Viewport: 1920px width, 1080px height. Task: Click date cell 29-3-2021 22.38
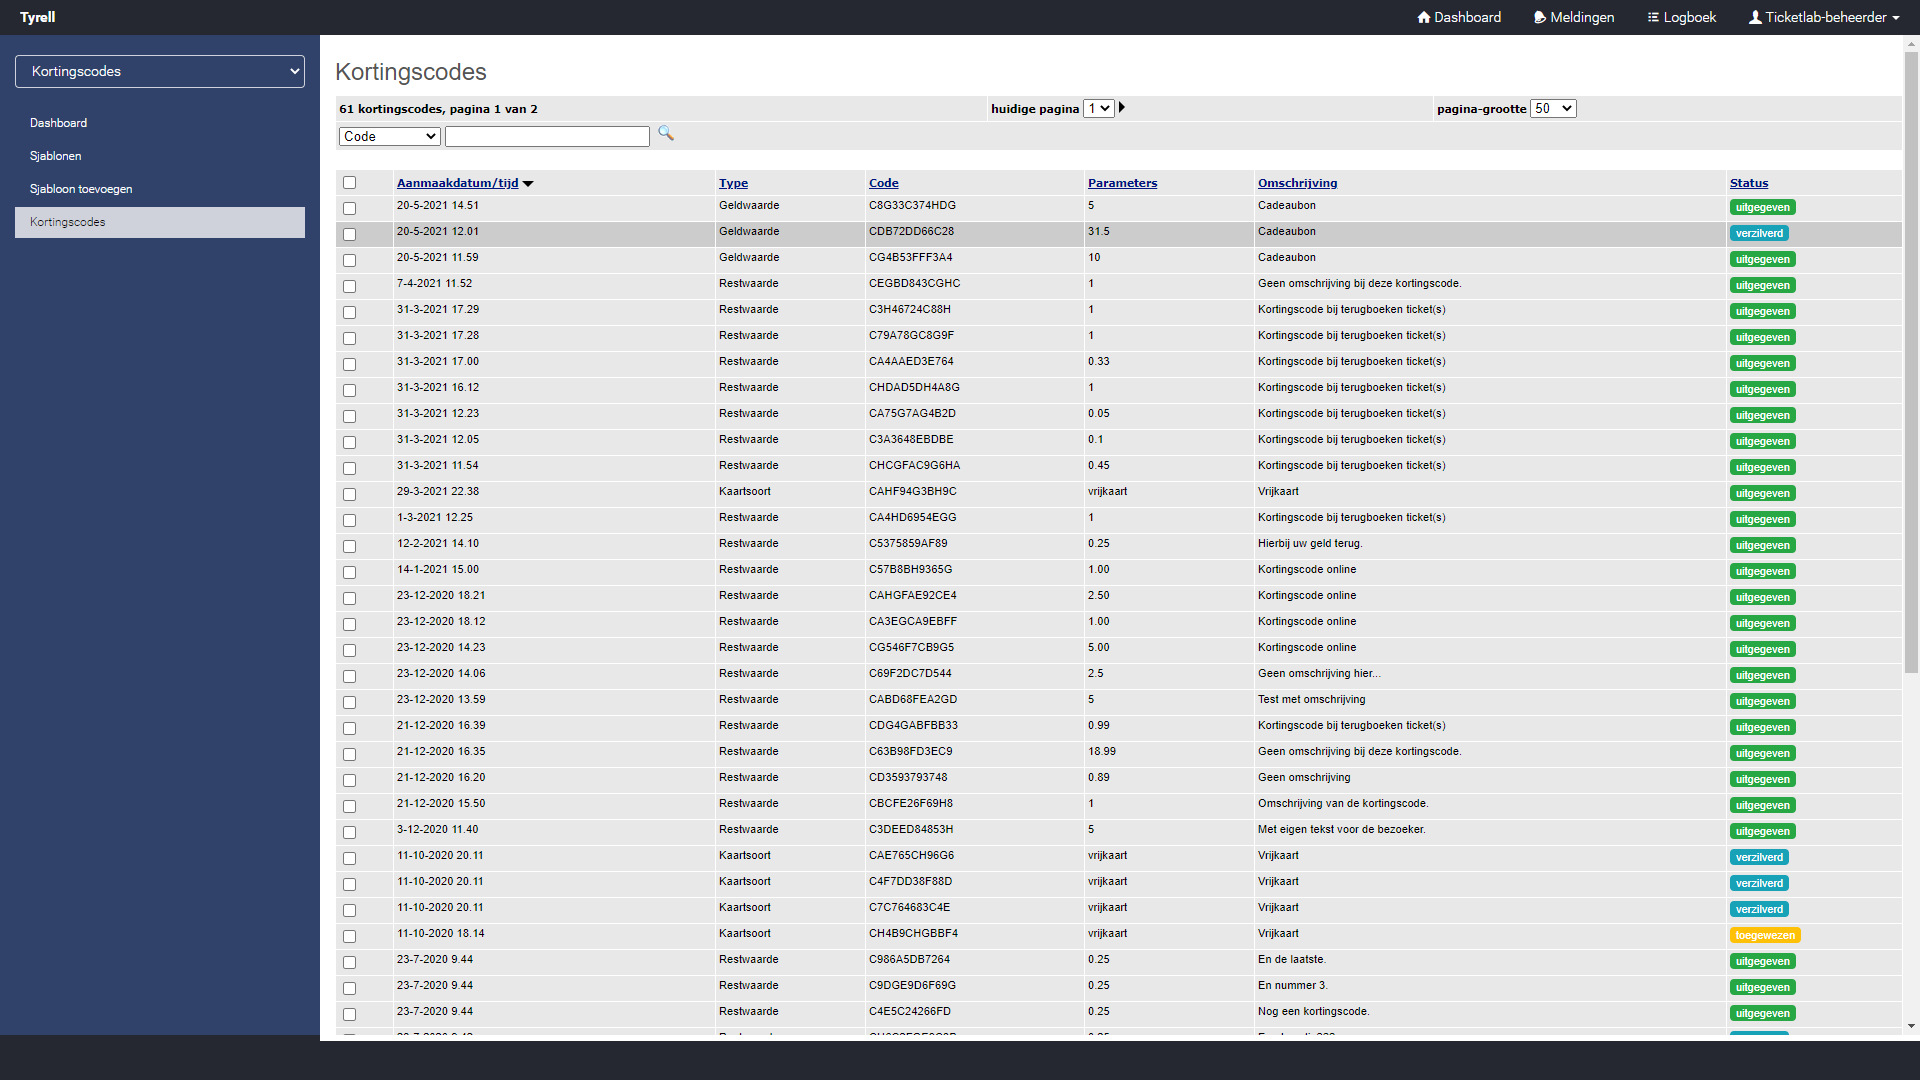(438, 492)
